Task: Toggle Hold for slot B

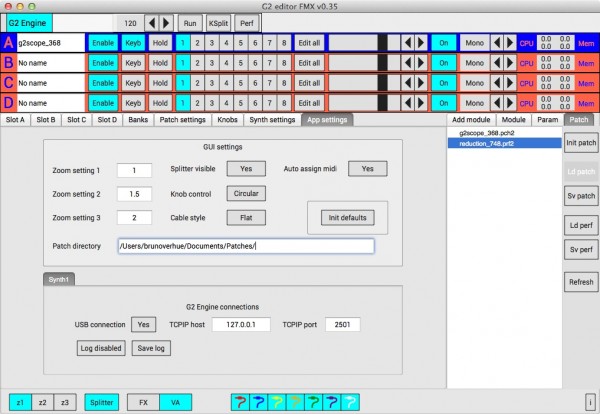Action: pos(160,63)
